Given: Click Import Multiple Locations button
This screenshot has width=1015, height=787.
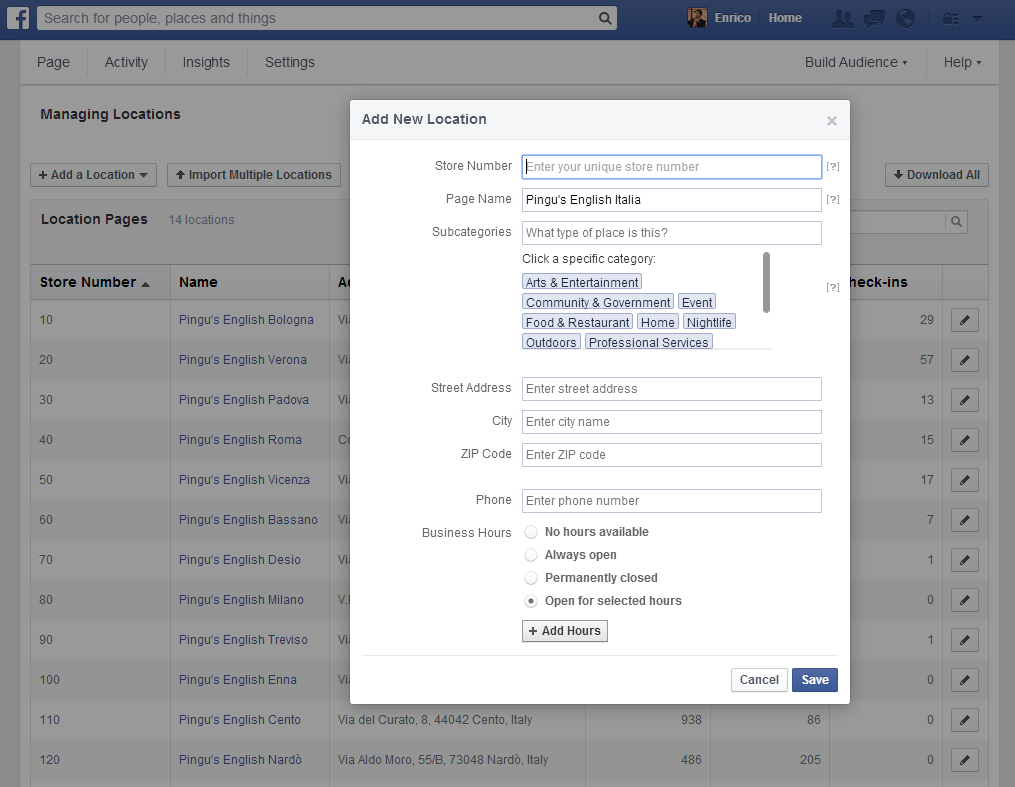Looking at the screenshot, I should click(x=254, y=175).
